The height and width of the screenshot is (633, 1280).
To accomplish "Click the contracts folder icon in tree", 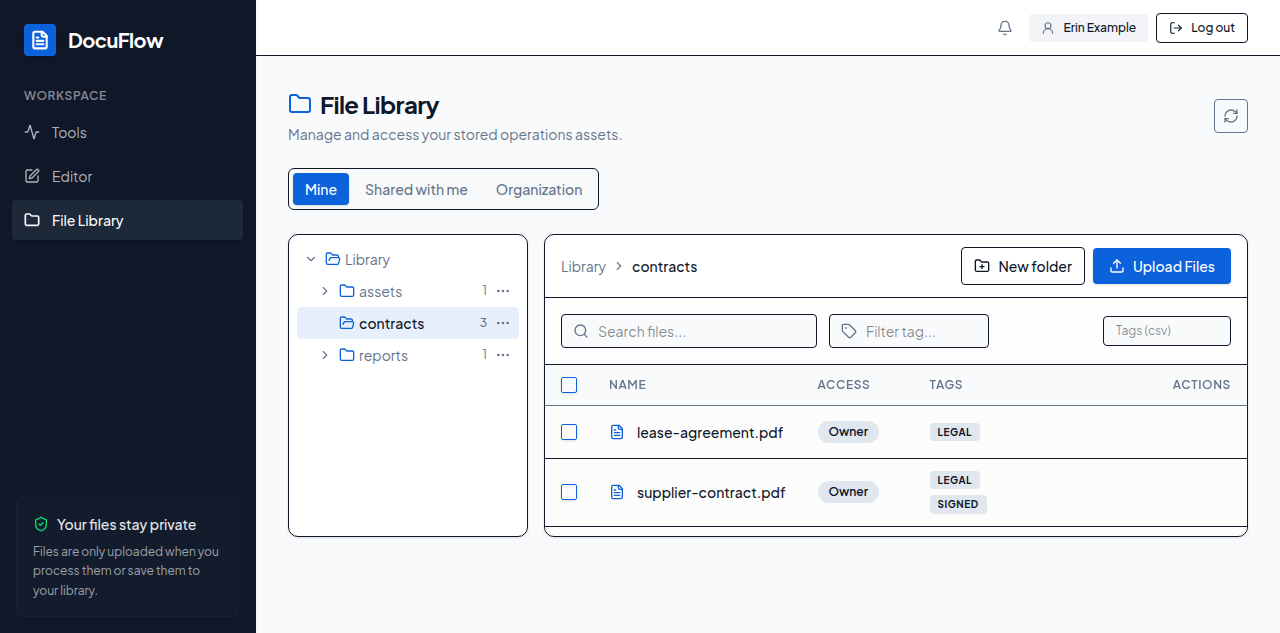I will pyautogui.click(x=347, y=323).
